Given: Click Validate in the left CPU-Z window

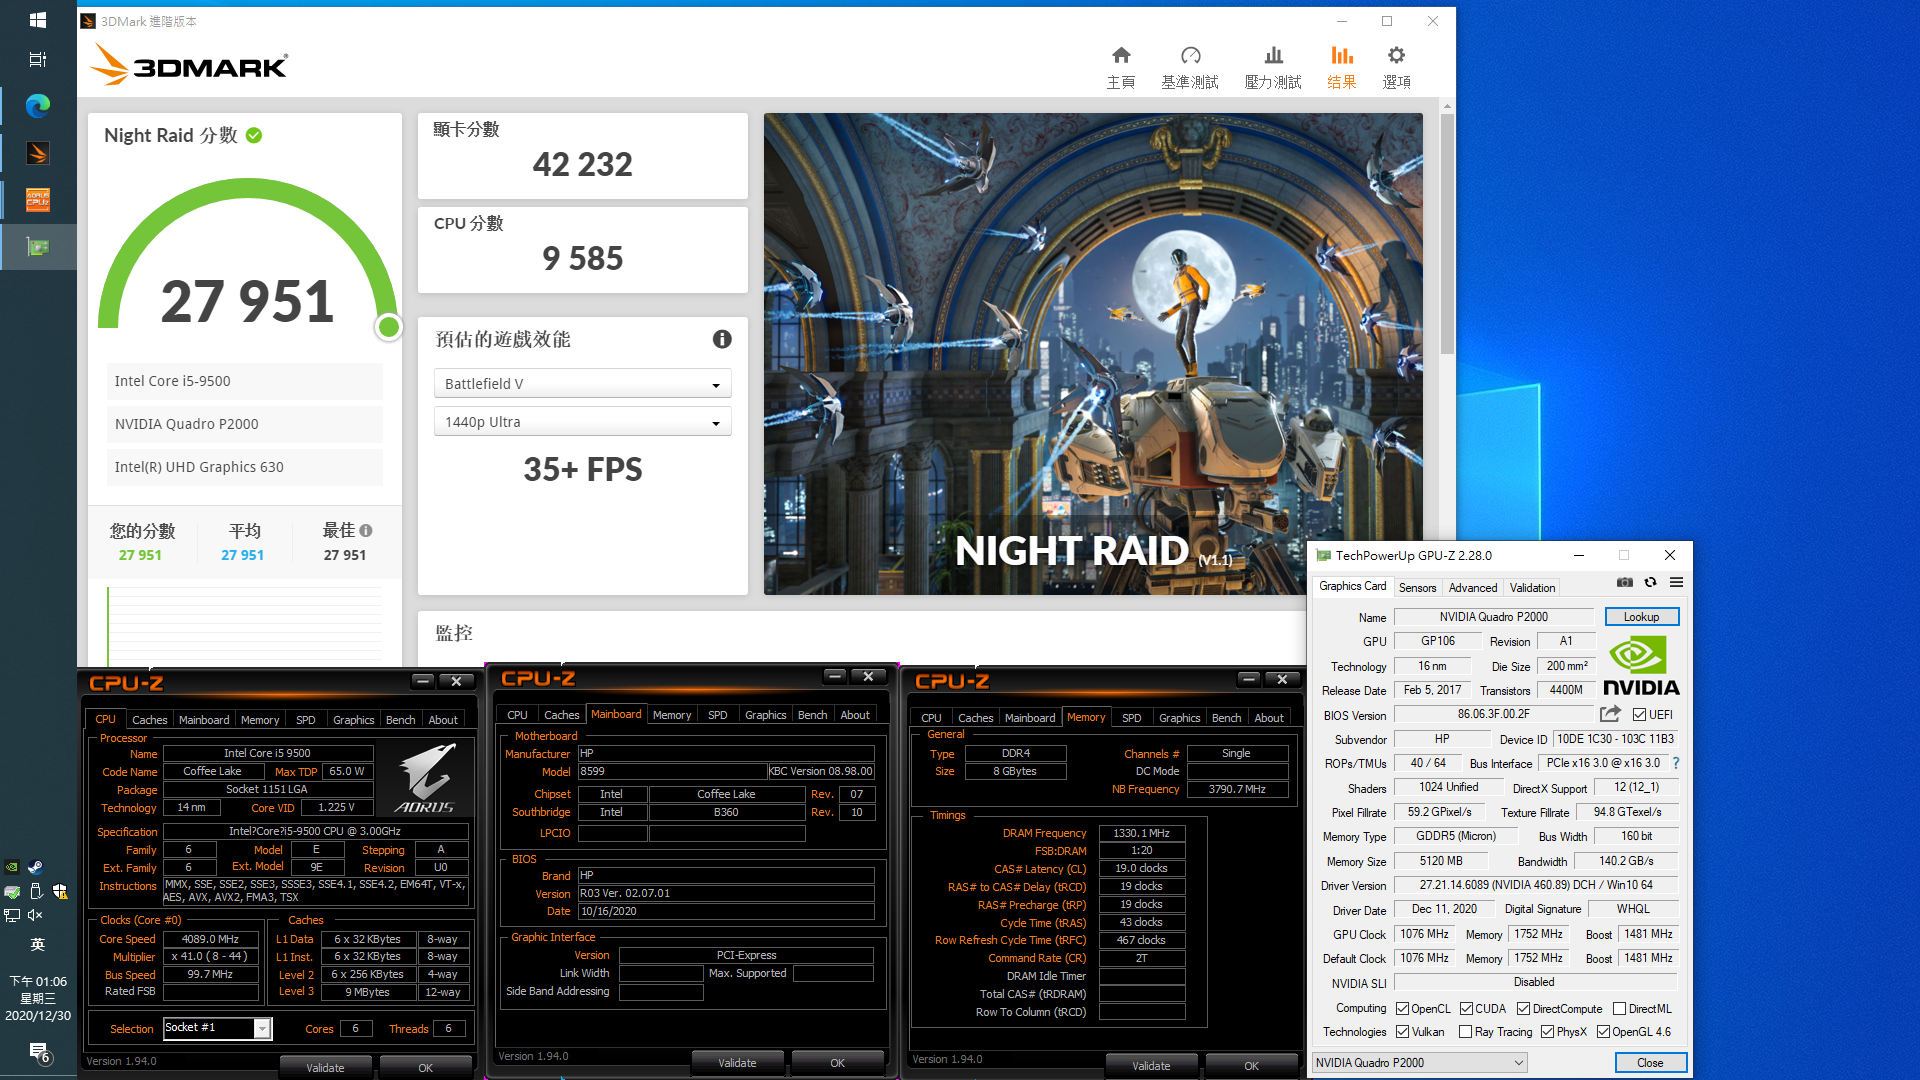Looking at the screenshot, I should tap(325, 1067).
